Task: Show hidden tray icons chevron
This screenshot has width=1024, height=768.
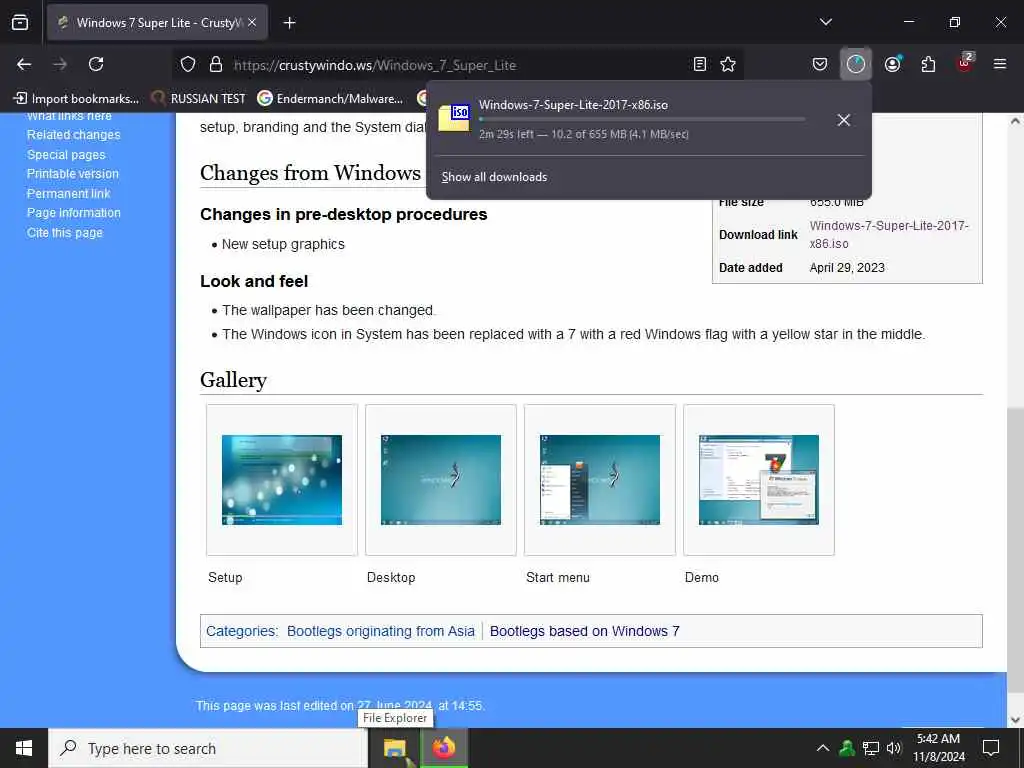Action: tap(823, 748)
